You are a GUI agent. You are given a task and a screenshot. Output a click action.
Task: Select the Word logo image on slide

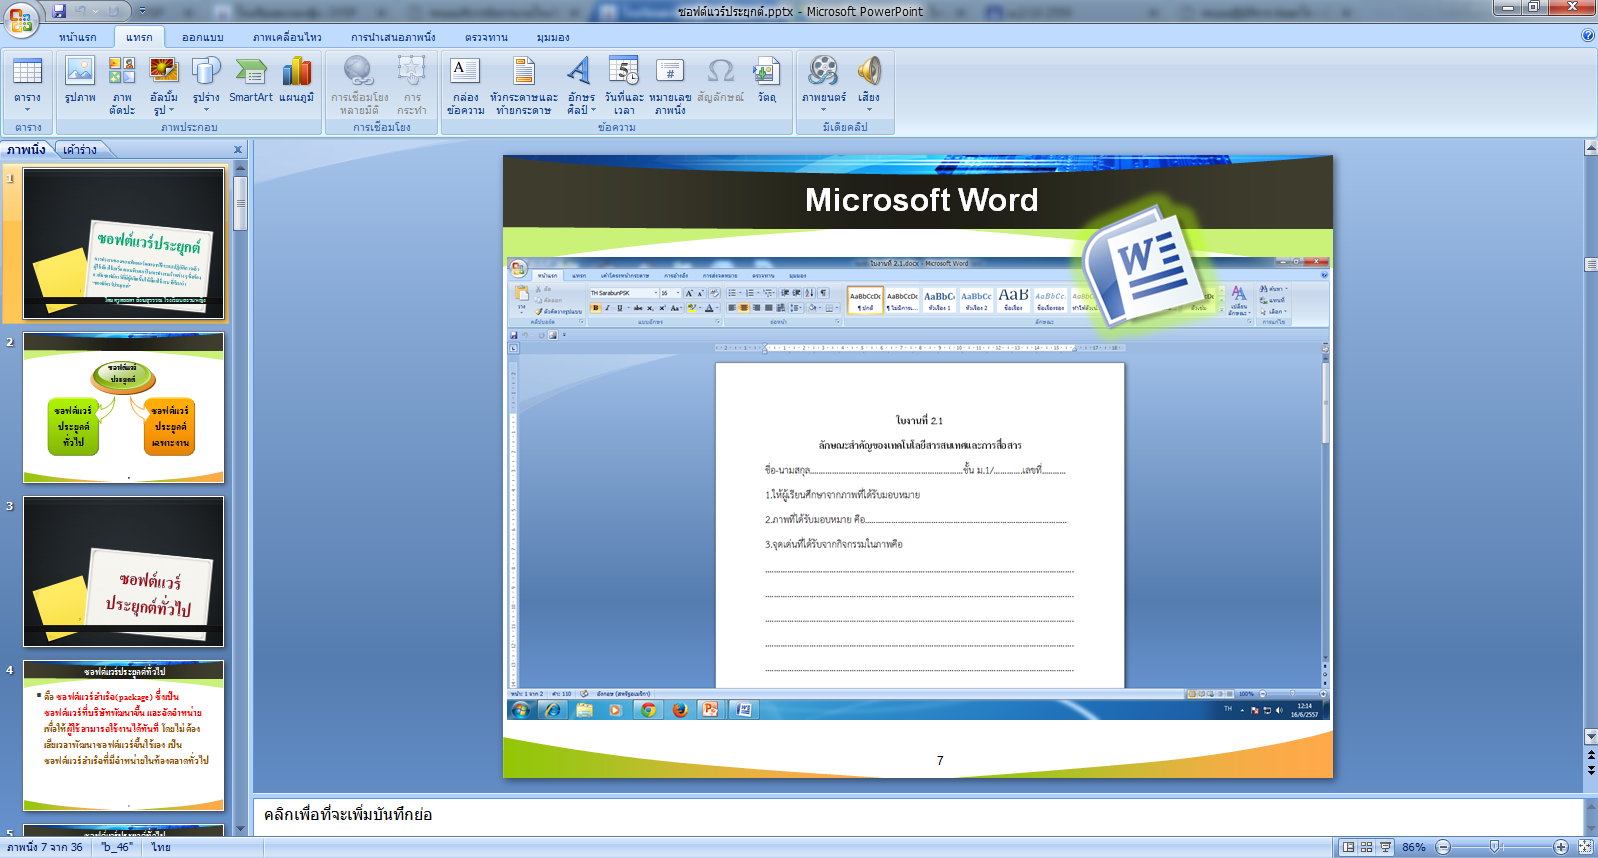pos(1143,267)
